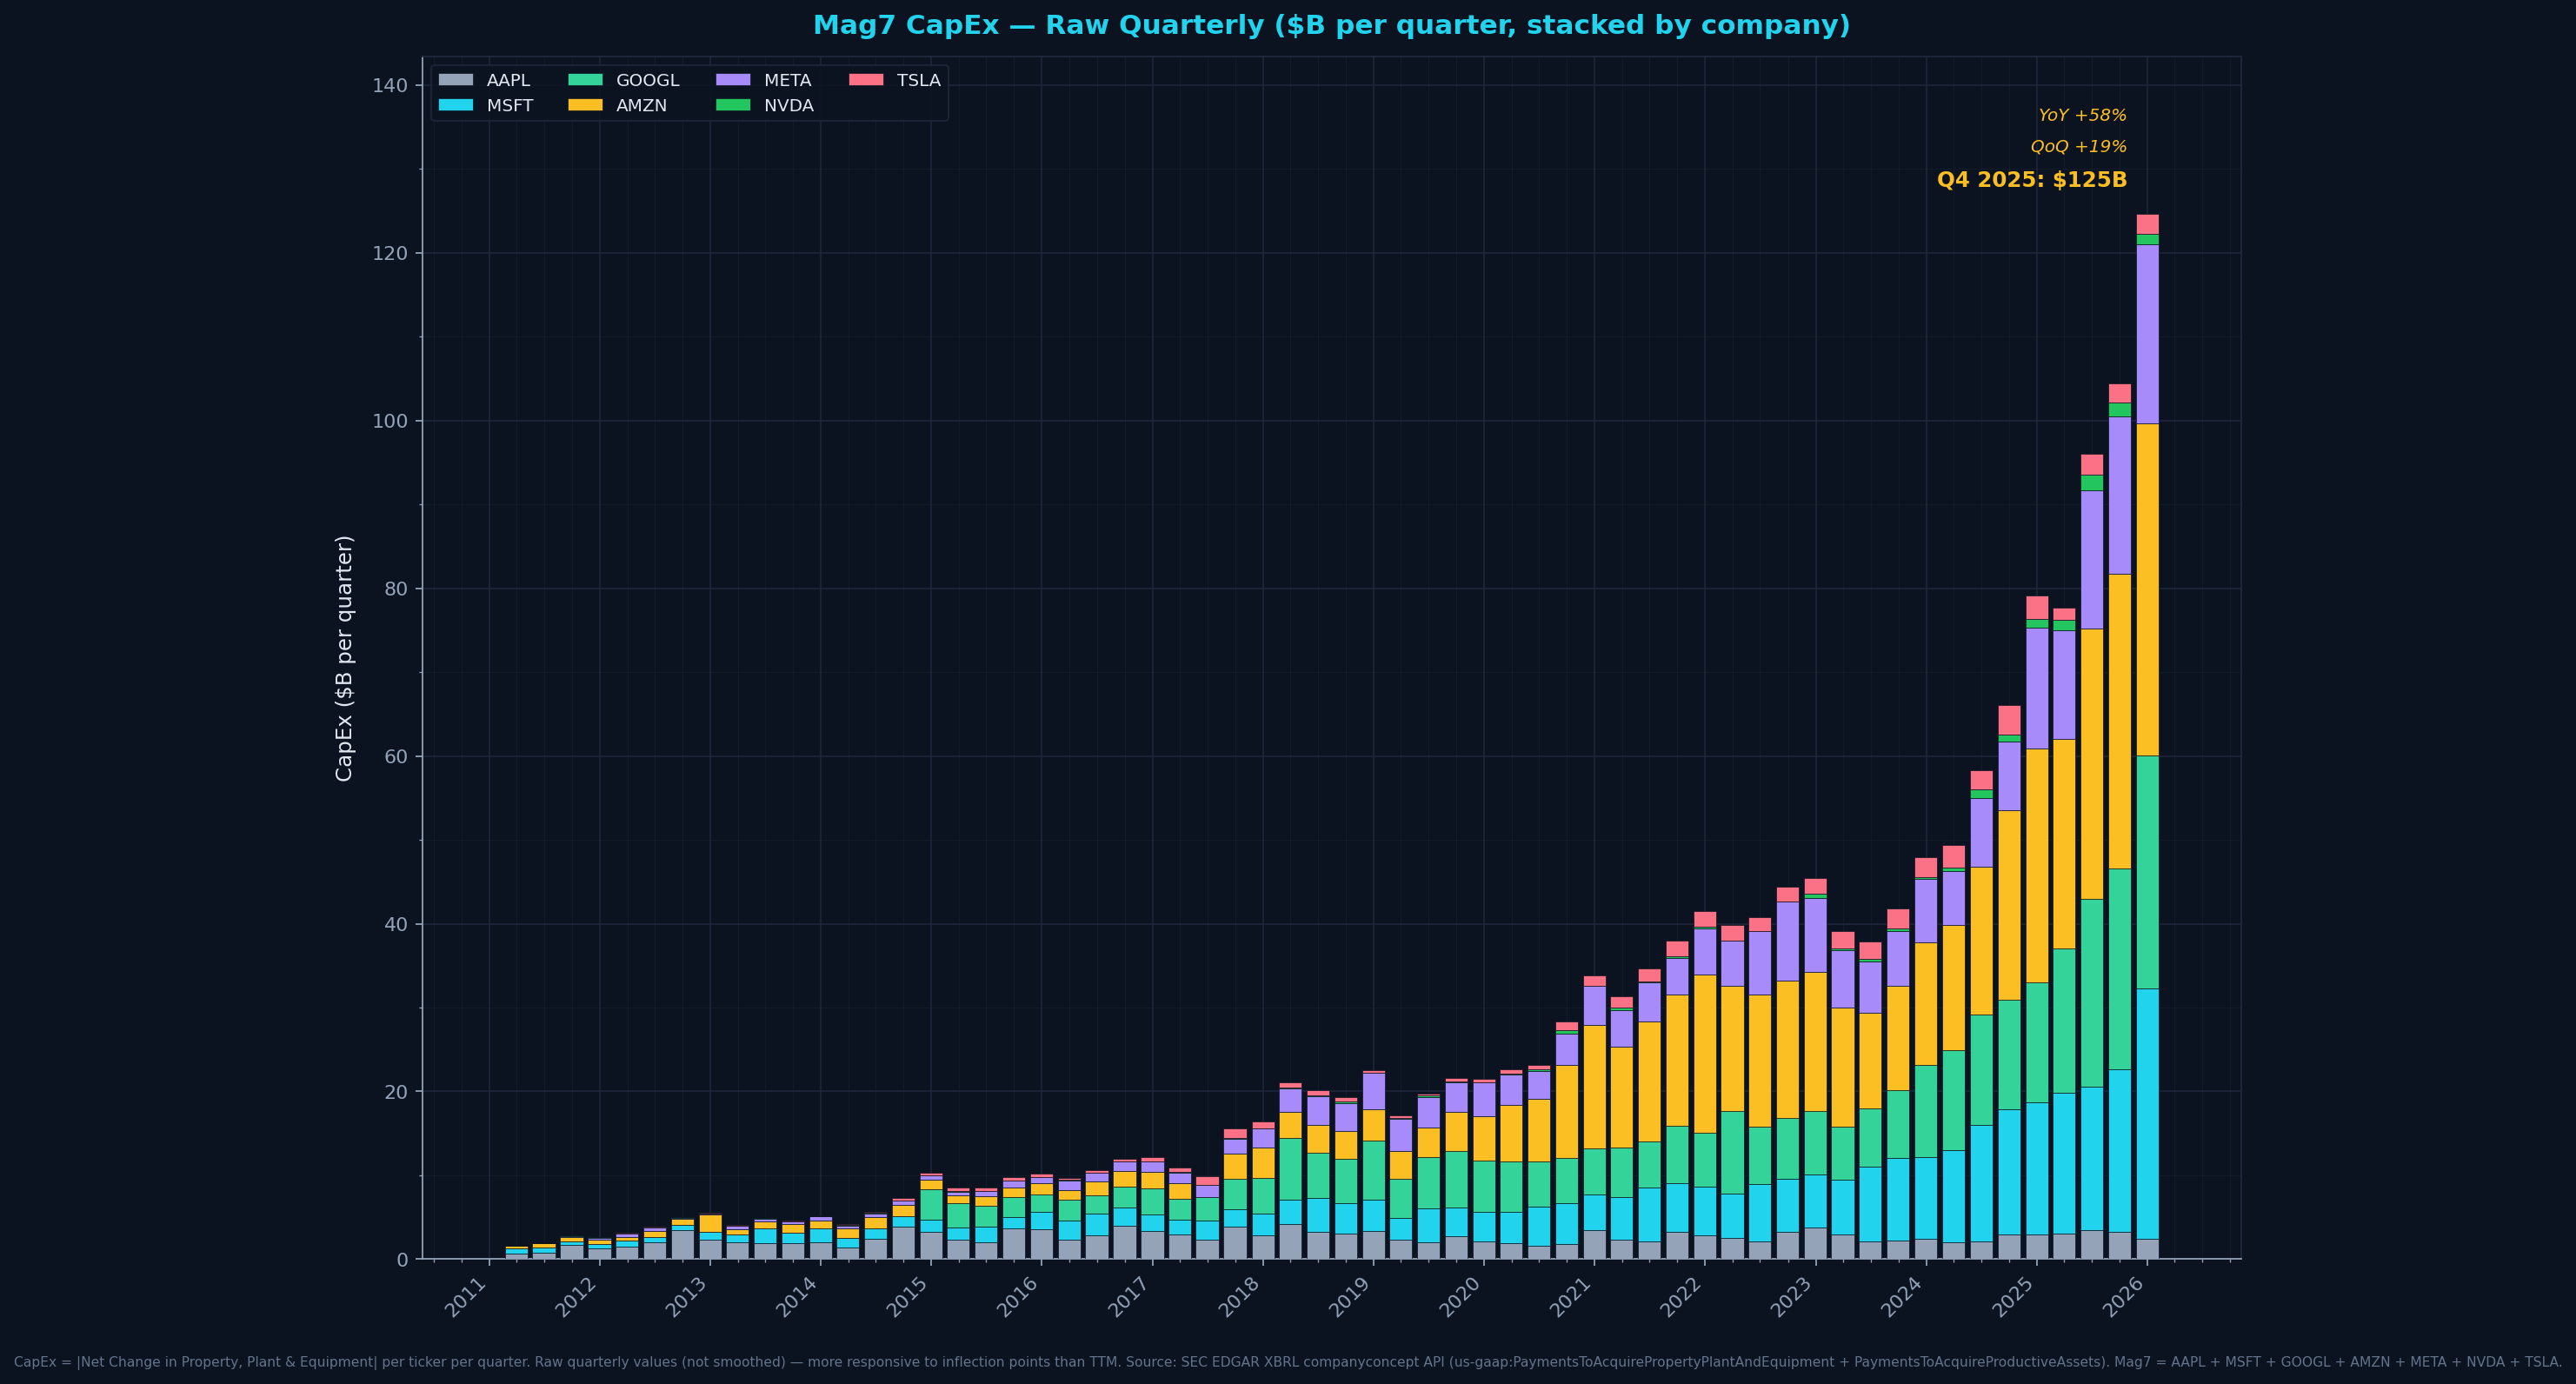Select the GOOGL legend color marker
The height and width of the screenshot is (1384, 2576).
588,80
